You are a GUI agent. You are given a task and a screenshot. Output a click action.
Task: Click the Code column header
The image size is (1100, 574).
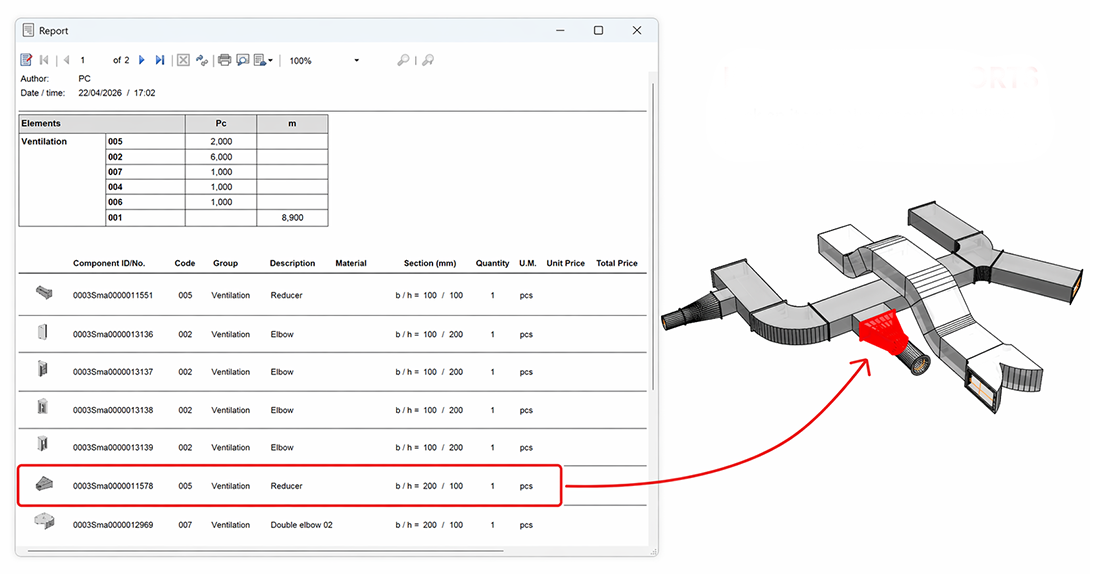(185, 263)
